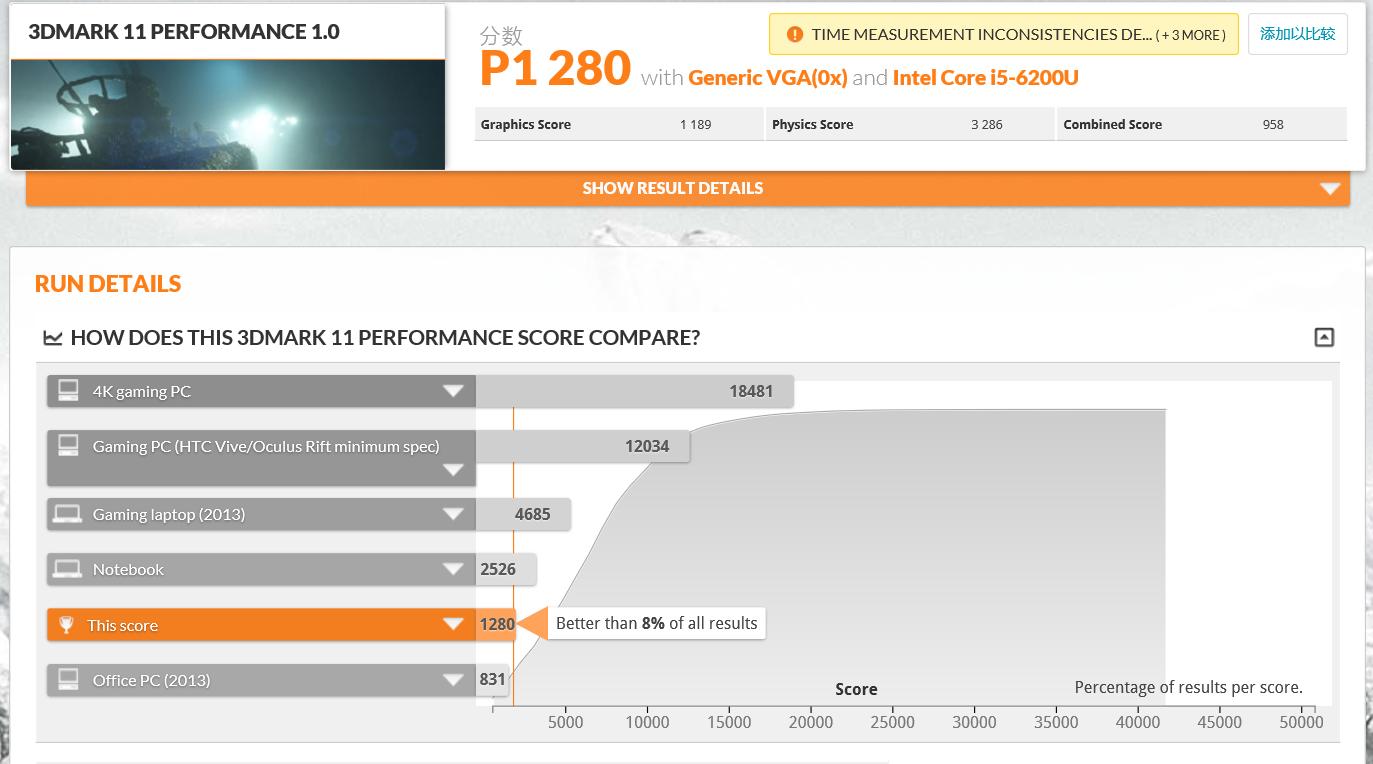The width and height of the screenshot is (1373, 764).
Task: Click the Physics Score value 3 286
Action: coord(986,125)
